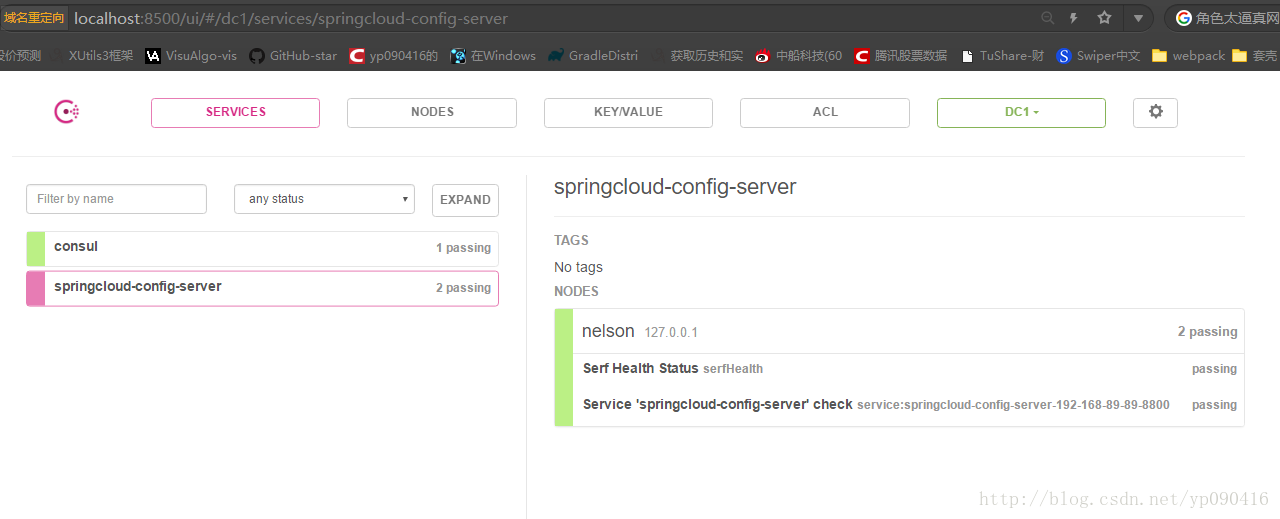
Task: Open the ACL tab
Action: (825, 112)
